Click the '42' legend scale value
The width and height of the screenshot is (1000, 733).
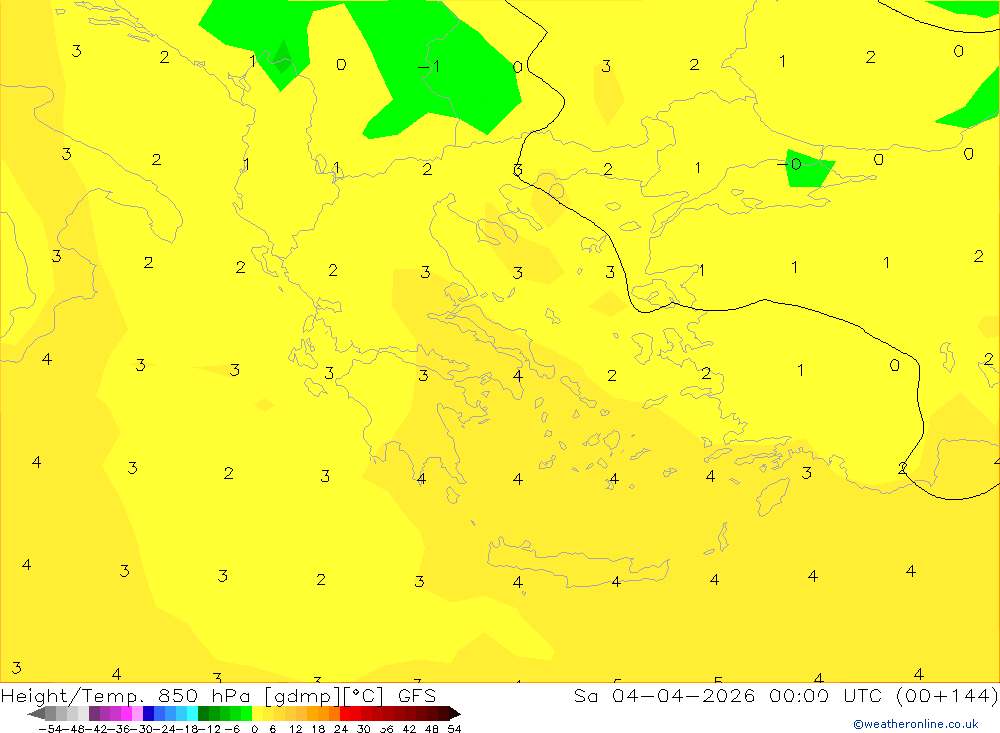[x=409, y=729]
